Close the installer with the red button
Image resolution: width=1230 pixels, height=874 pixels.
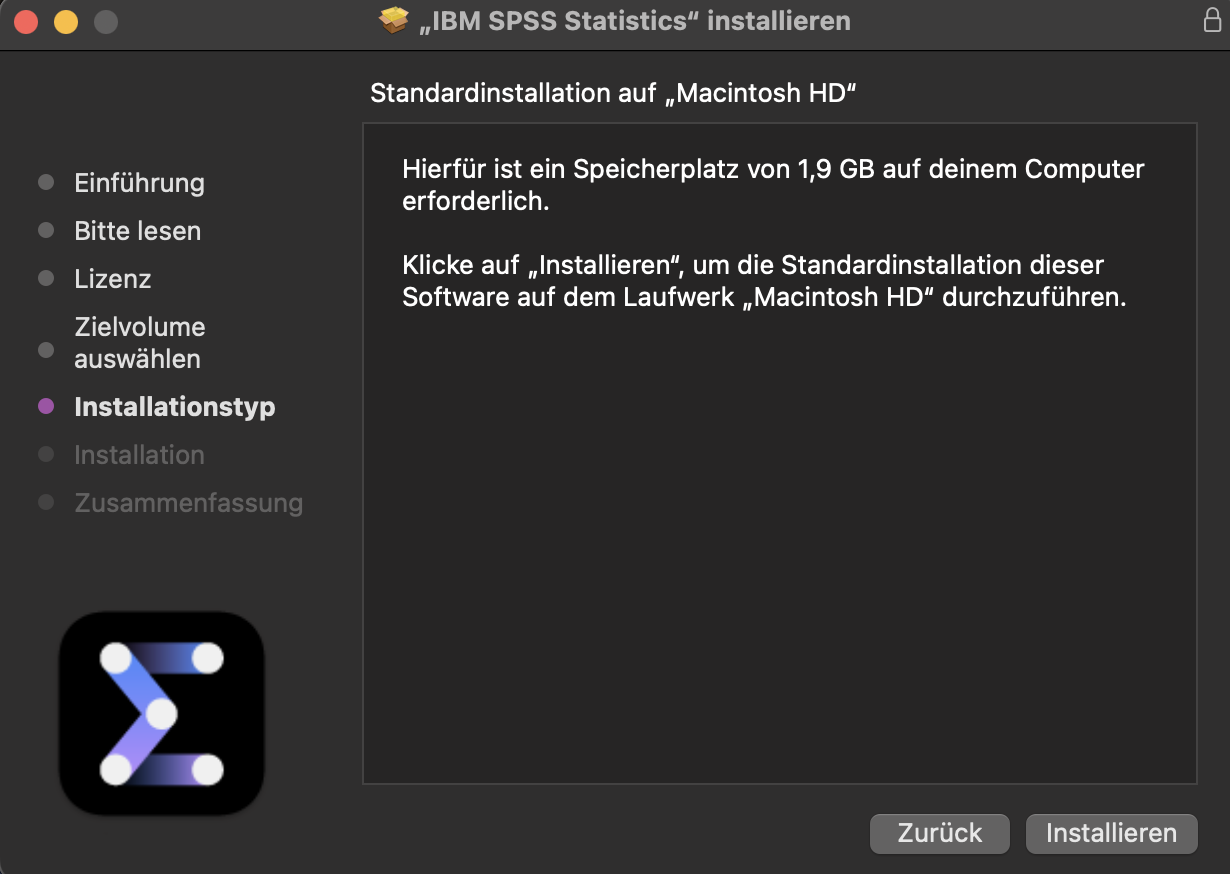tap(25, 21)
